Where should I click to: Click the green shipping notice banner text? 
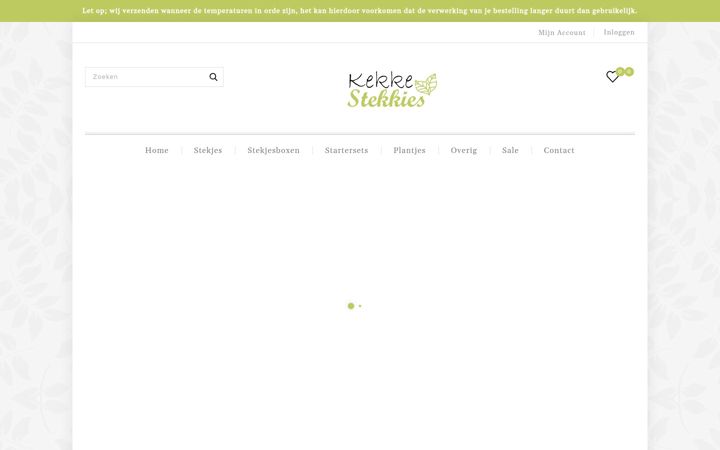click(x=360, y=11)
